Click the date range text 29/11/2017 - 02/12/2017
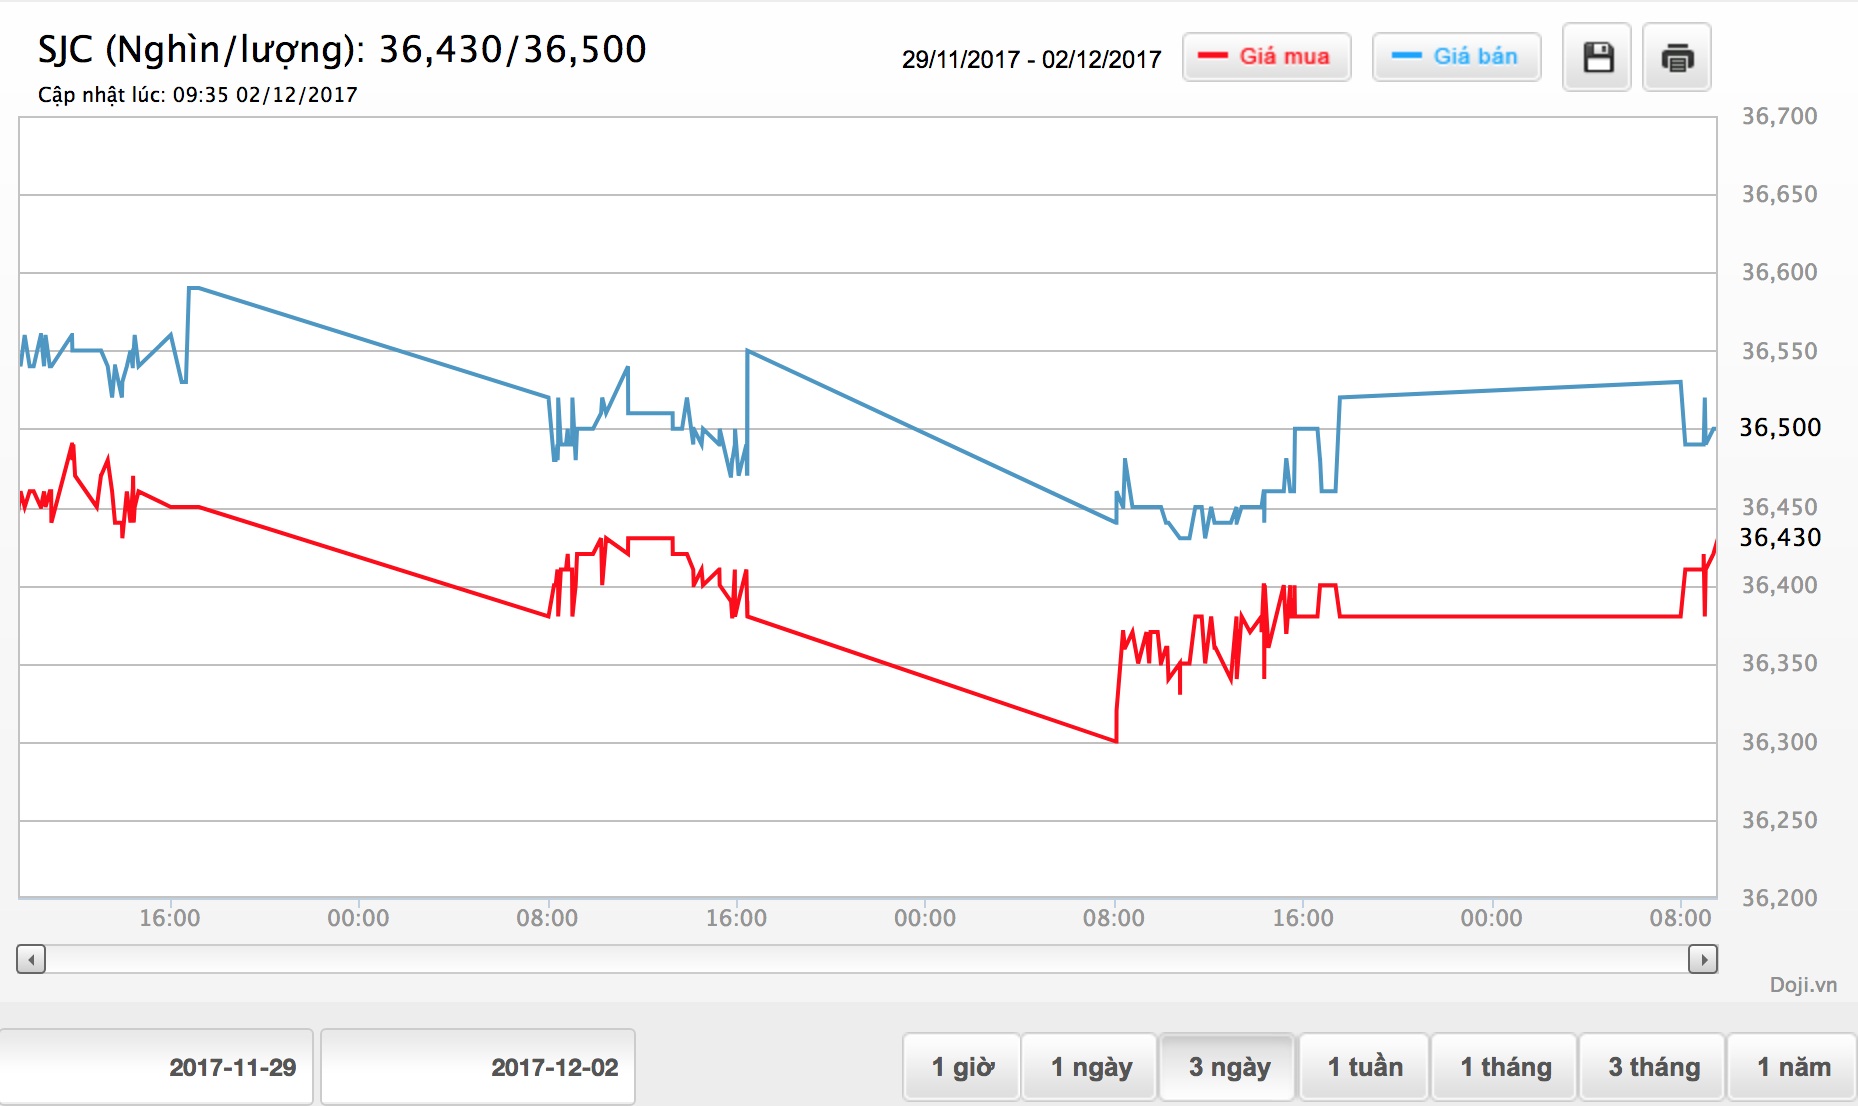 1031,59
